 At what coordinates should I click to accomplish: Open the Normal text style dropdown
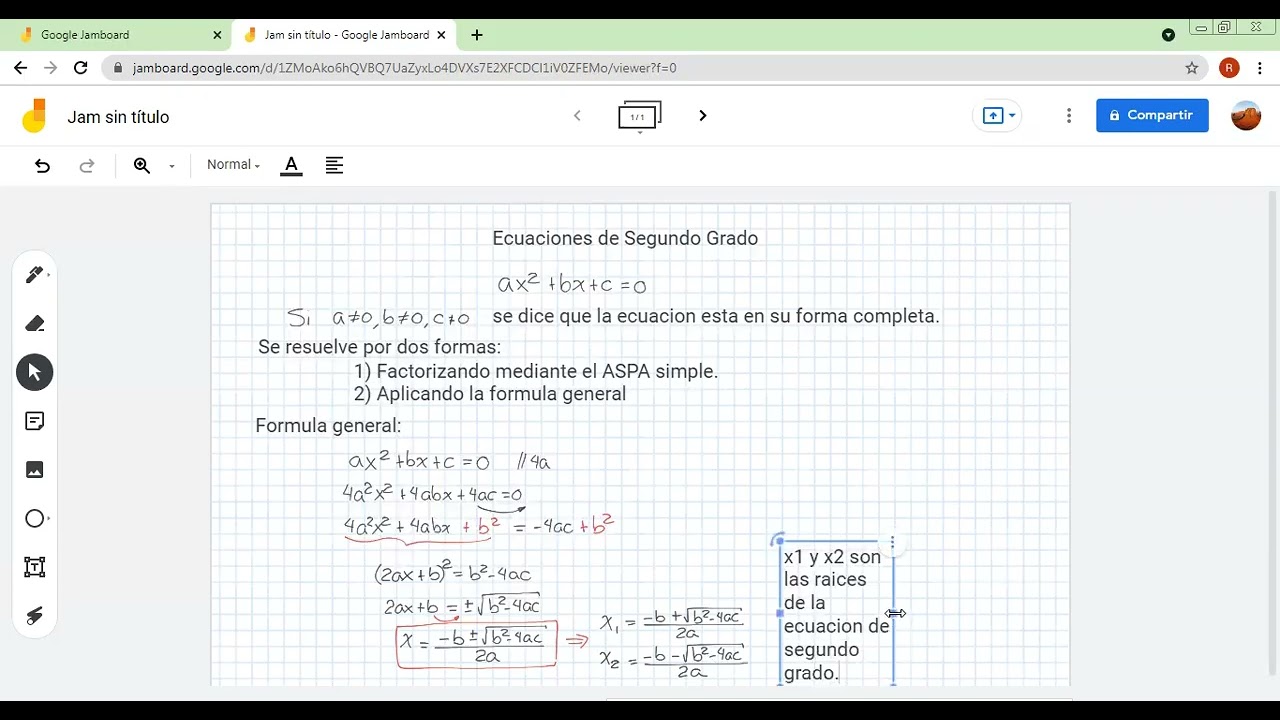[233, 165]
